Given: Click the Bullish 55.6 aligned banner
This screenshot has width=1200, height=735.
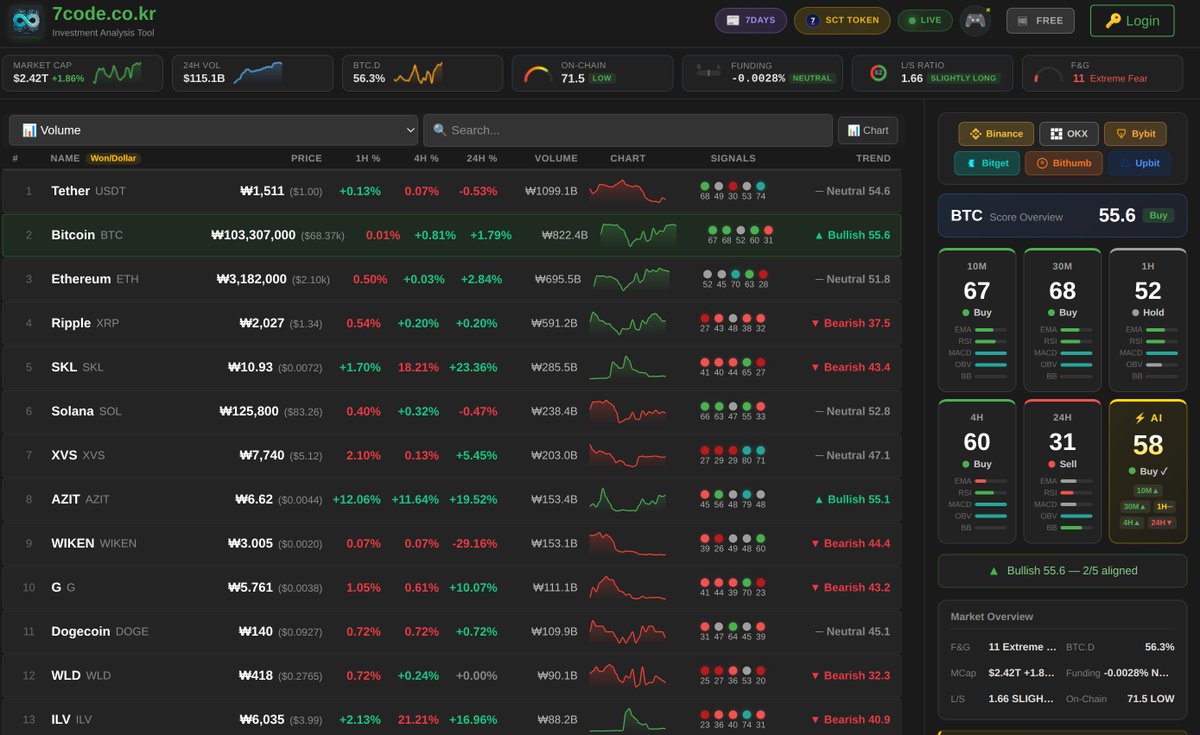Looking at the screenshot, I should (x=1062, y=570).
